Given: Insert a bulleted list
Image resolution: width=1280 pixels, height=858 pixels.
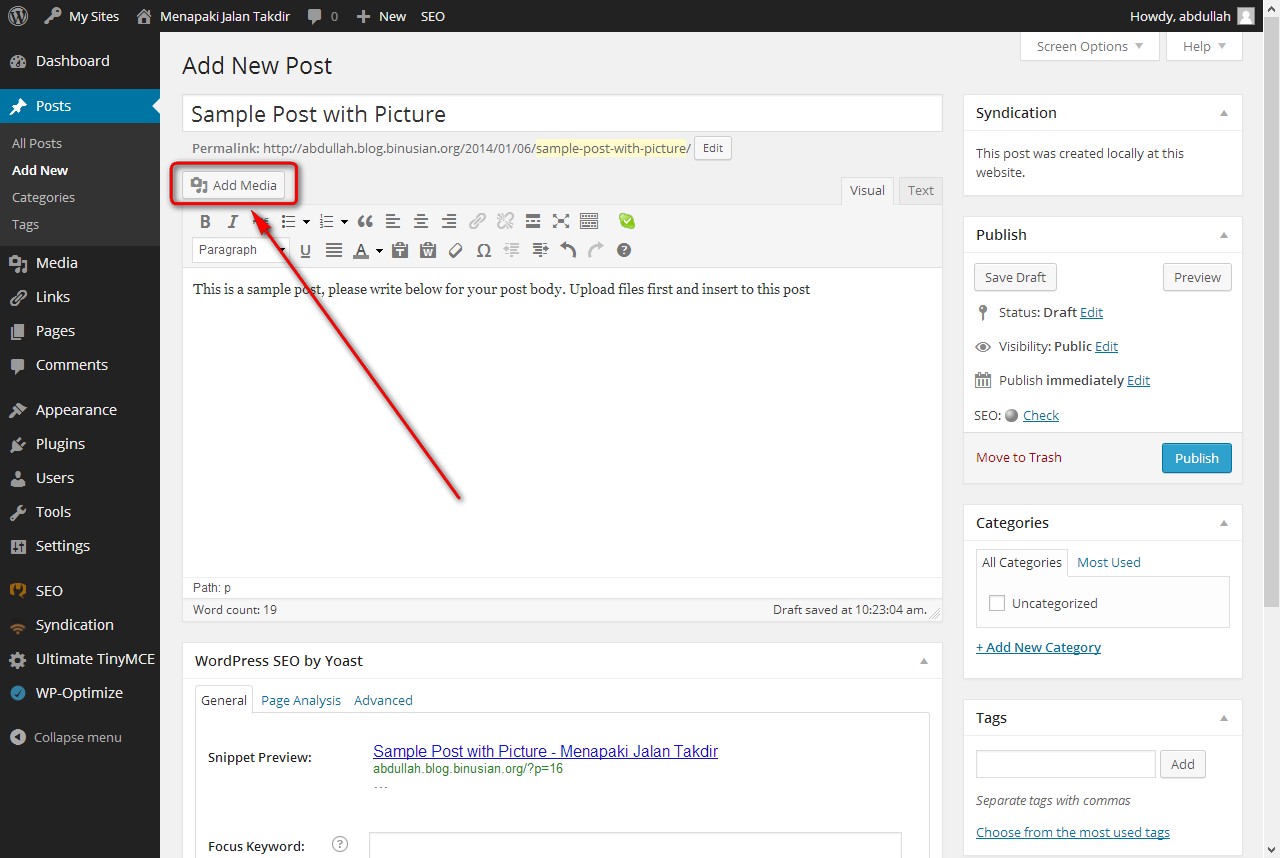Looking at the screenshot, I should (x=288, y=221).
